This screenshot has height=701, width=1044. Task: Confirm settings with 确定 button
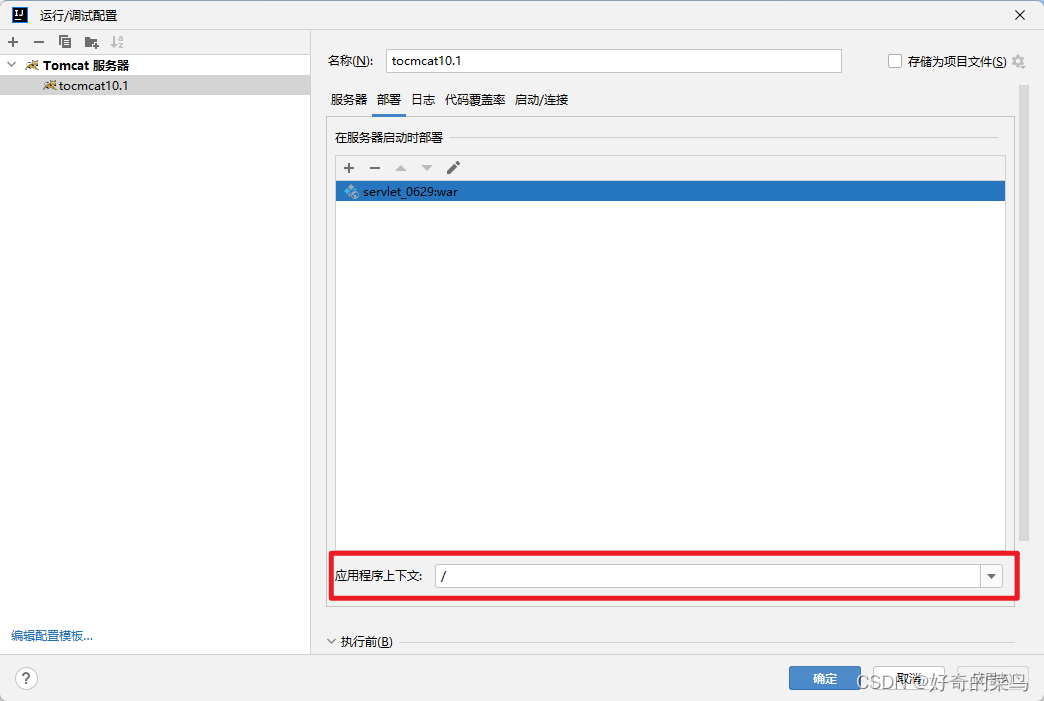tap(824, 677)
